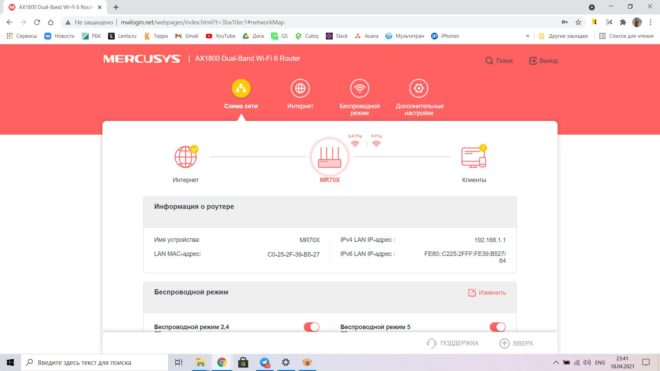Show hidden system tray icons

(x=556, y=362)
